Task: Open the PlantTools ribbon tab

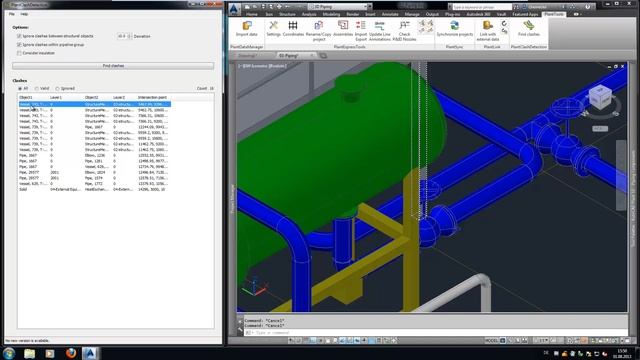Action: (x=554, y=14)
